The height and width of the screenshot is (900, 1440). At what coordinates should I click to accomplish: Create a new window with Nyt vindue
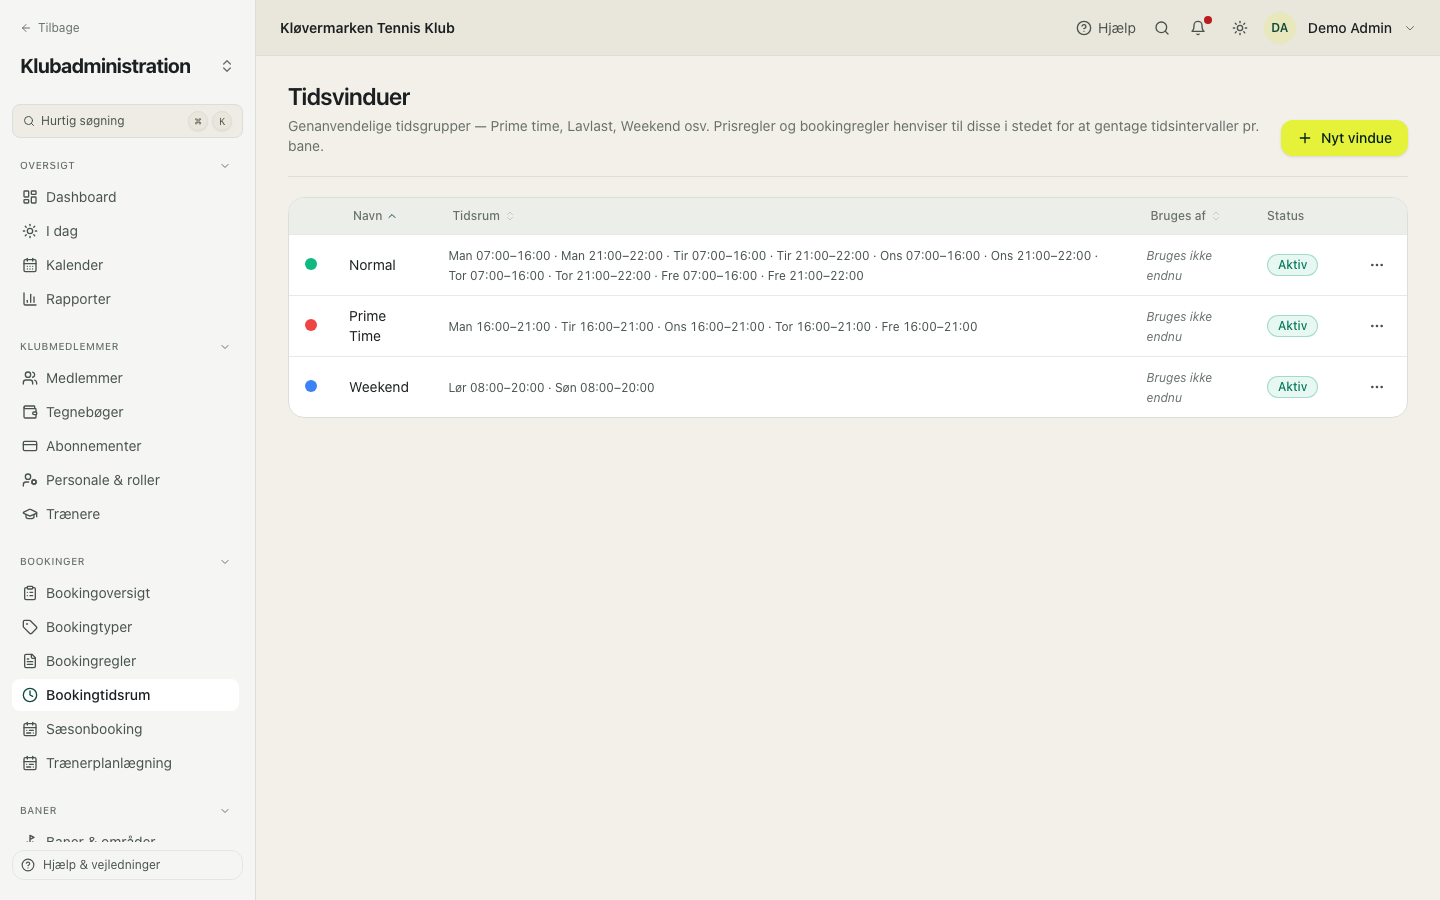point(1344,138)
